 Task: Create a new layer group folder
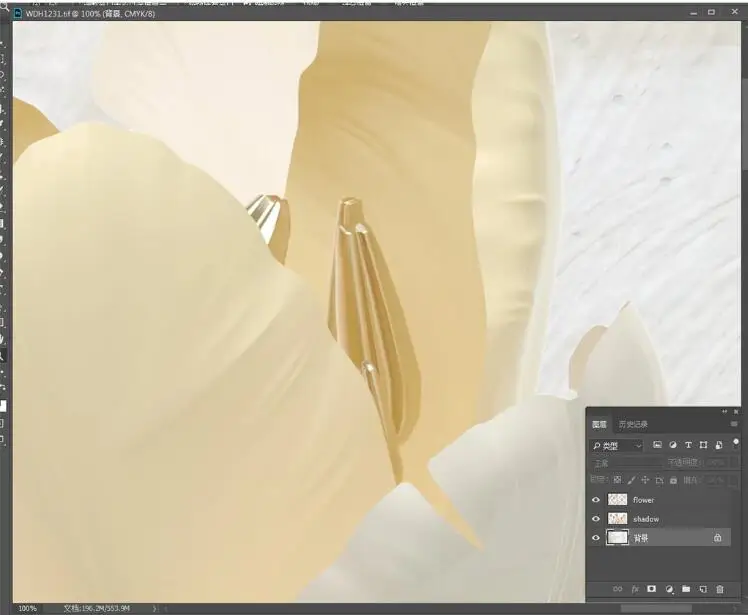pyautogui.click(x=686, y=589)
